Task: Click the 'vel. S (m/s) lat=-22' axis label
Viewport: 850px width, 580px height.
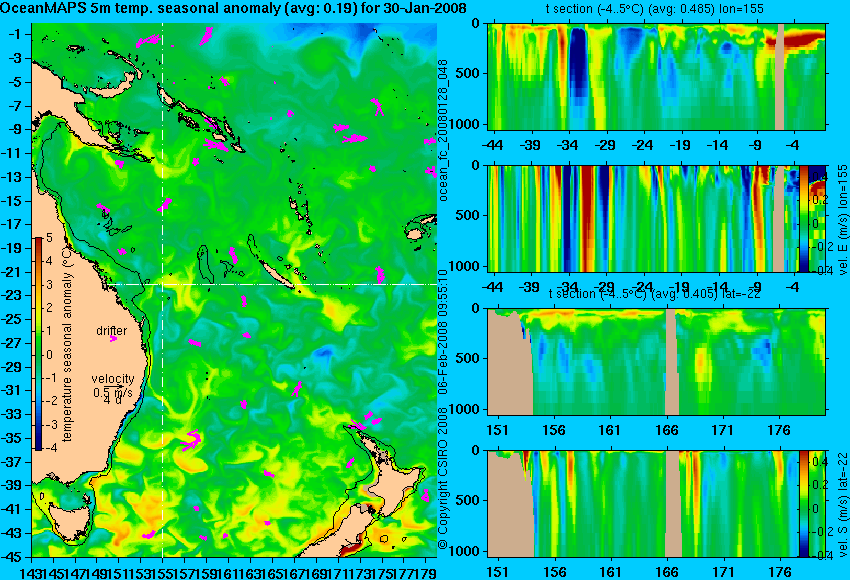Action: pos(842,504)
